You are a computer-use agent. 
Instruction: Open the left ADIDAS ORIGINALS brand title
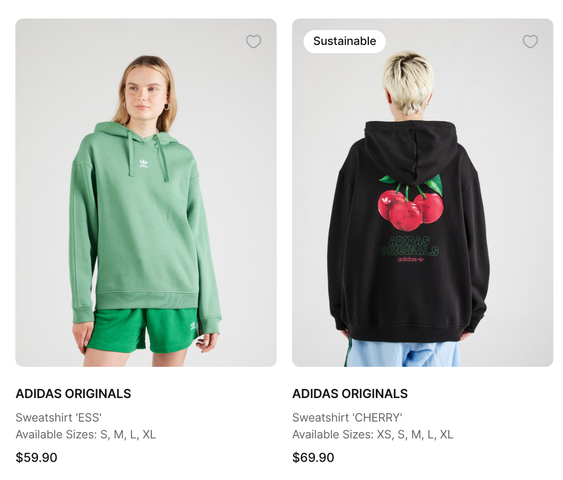coord(73,393)
